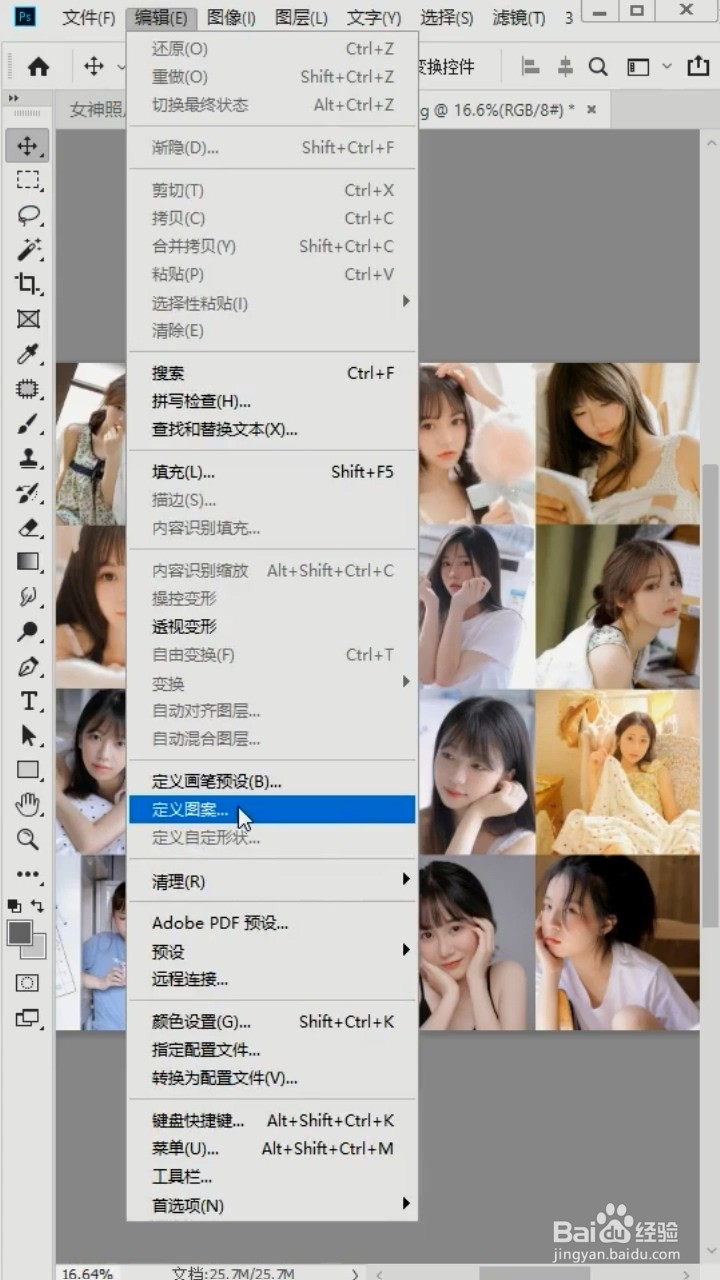Image resolution: width=720 pixels, height=1280 pixels.
Task: Expand the toolbox double-arrow at top
Action: point(14,99)
